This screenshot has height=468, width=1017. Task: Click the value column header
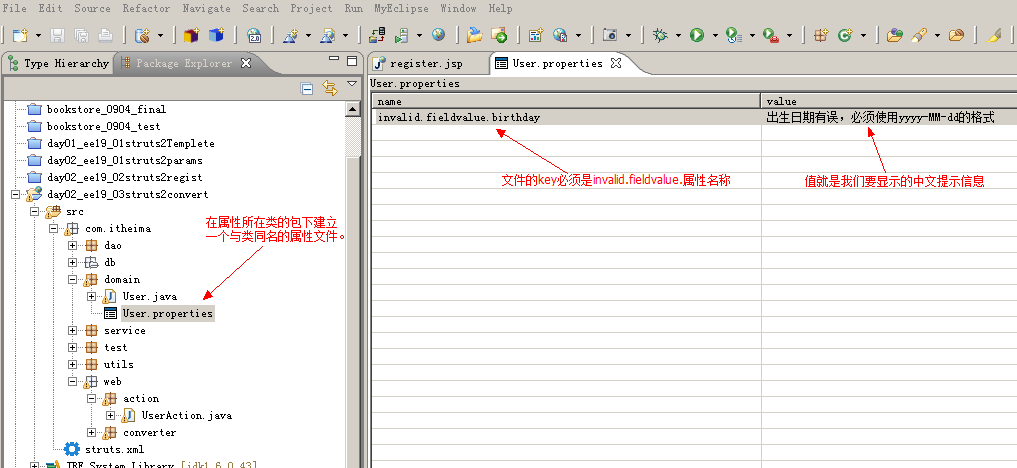tap(889, 101)
